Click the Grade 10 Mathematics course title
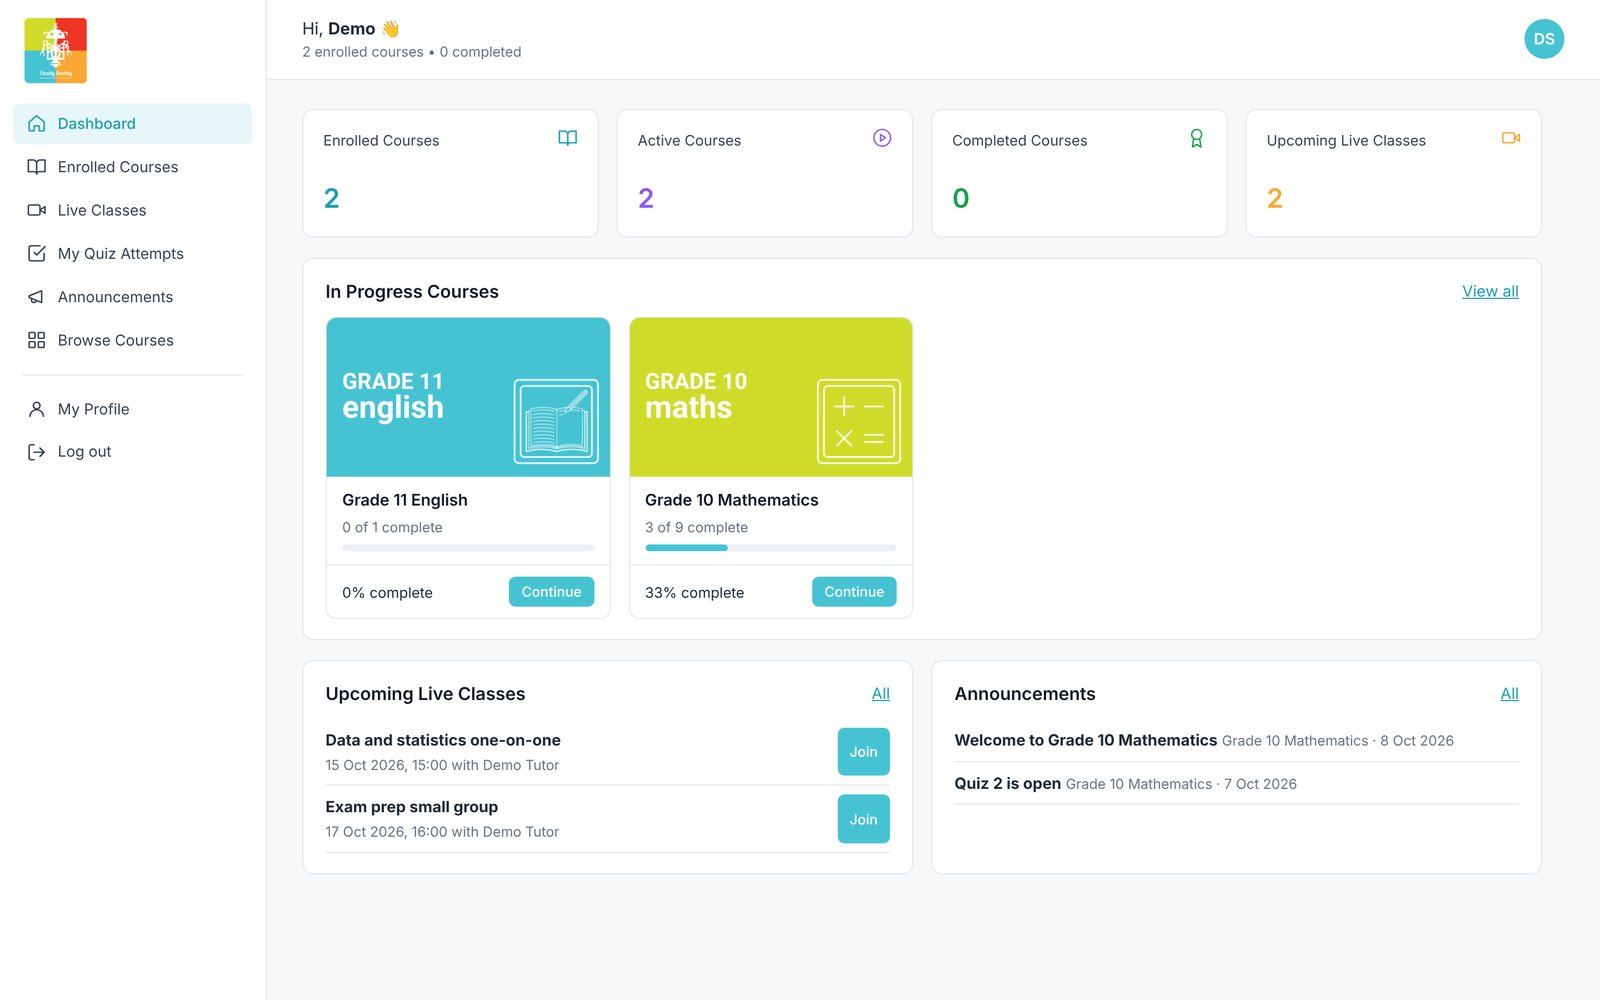 732,500
